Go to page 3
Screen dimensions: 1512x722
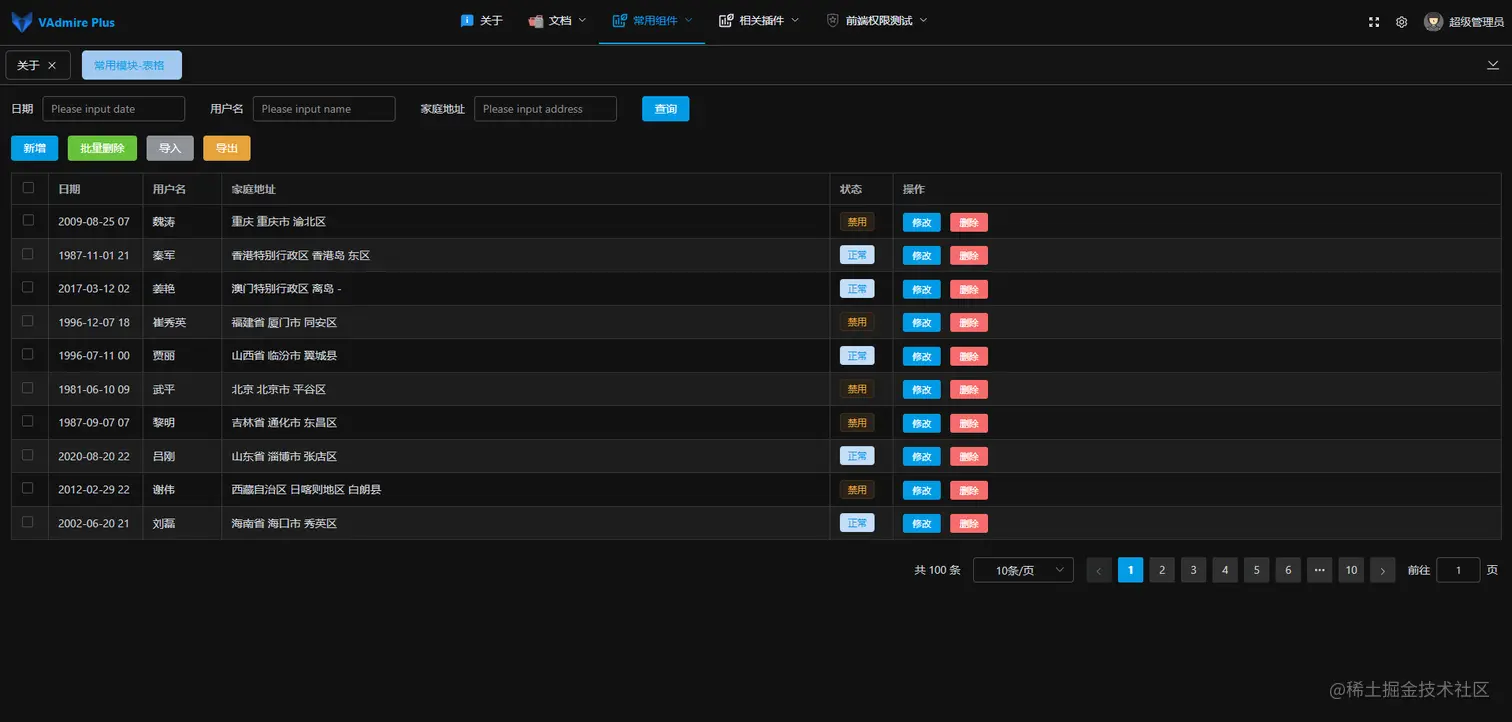click(1193, 570)
